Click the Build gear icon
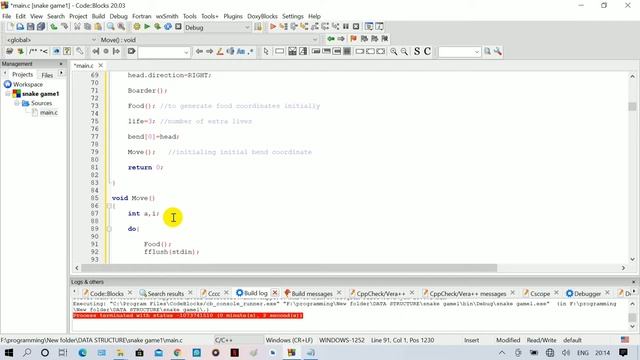 (137, 27)
